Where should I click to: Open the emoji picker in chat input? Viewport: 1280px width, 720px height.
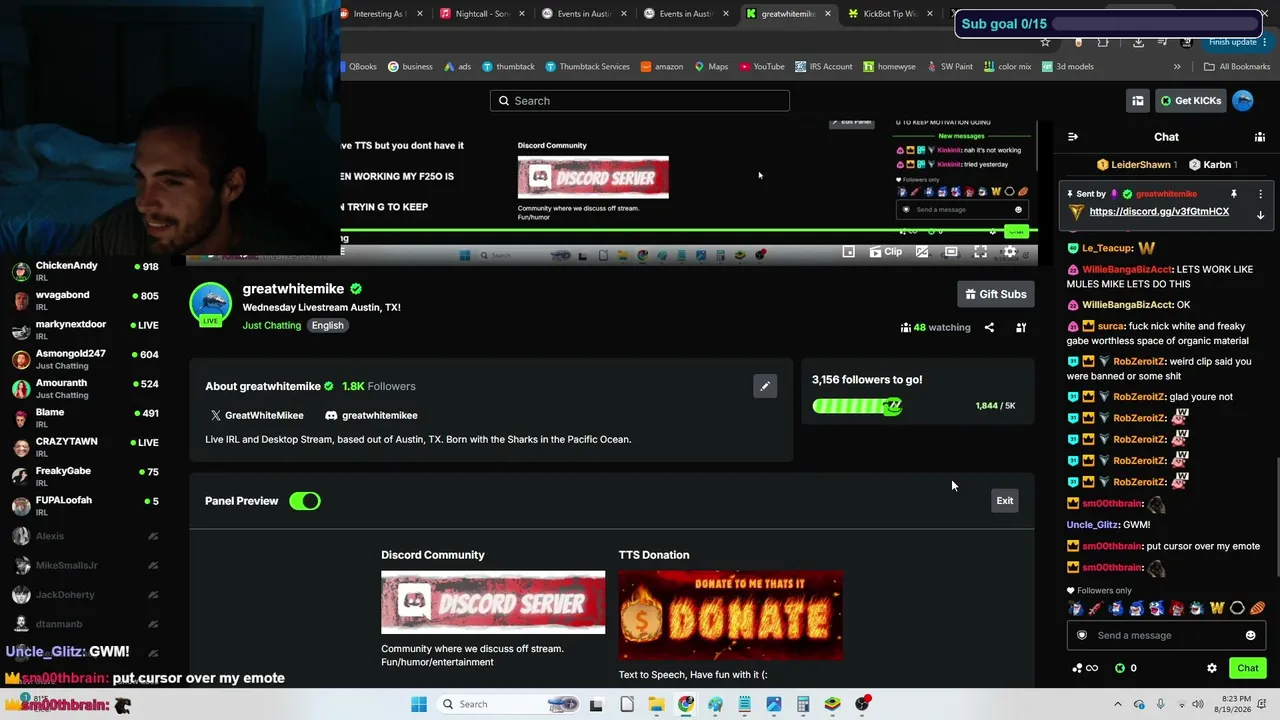click(1250, 635)
